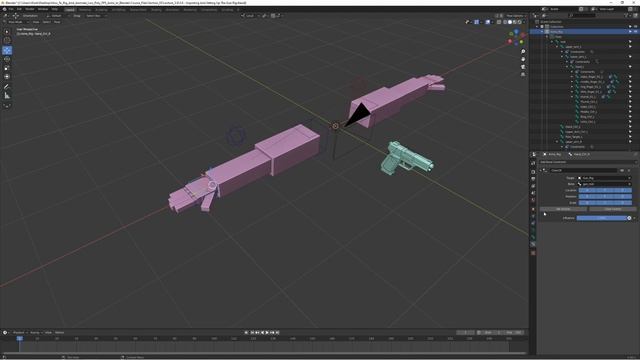
Task: Click the Clear Inverse button
Action: pos(613,209)
